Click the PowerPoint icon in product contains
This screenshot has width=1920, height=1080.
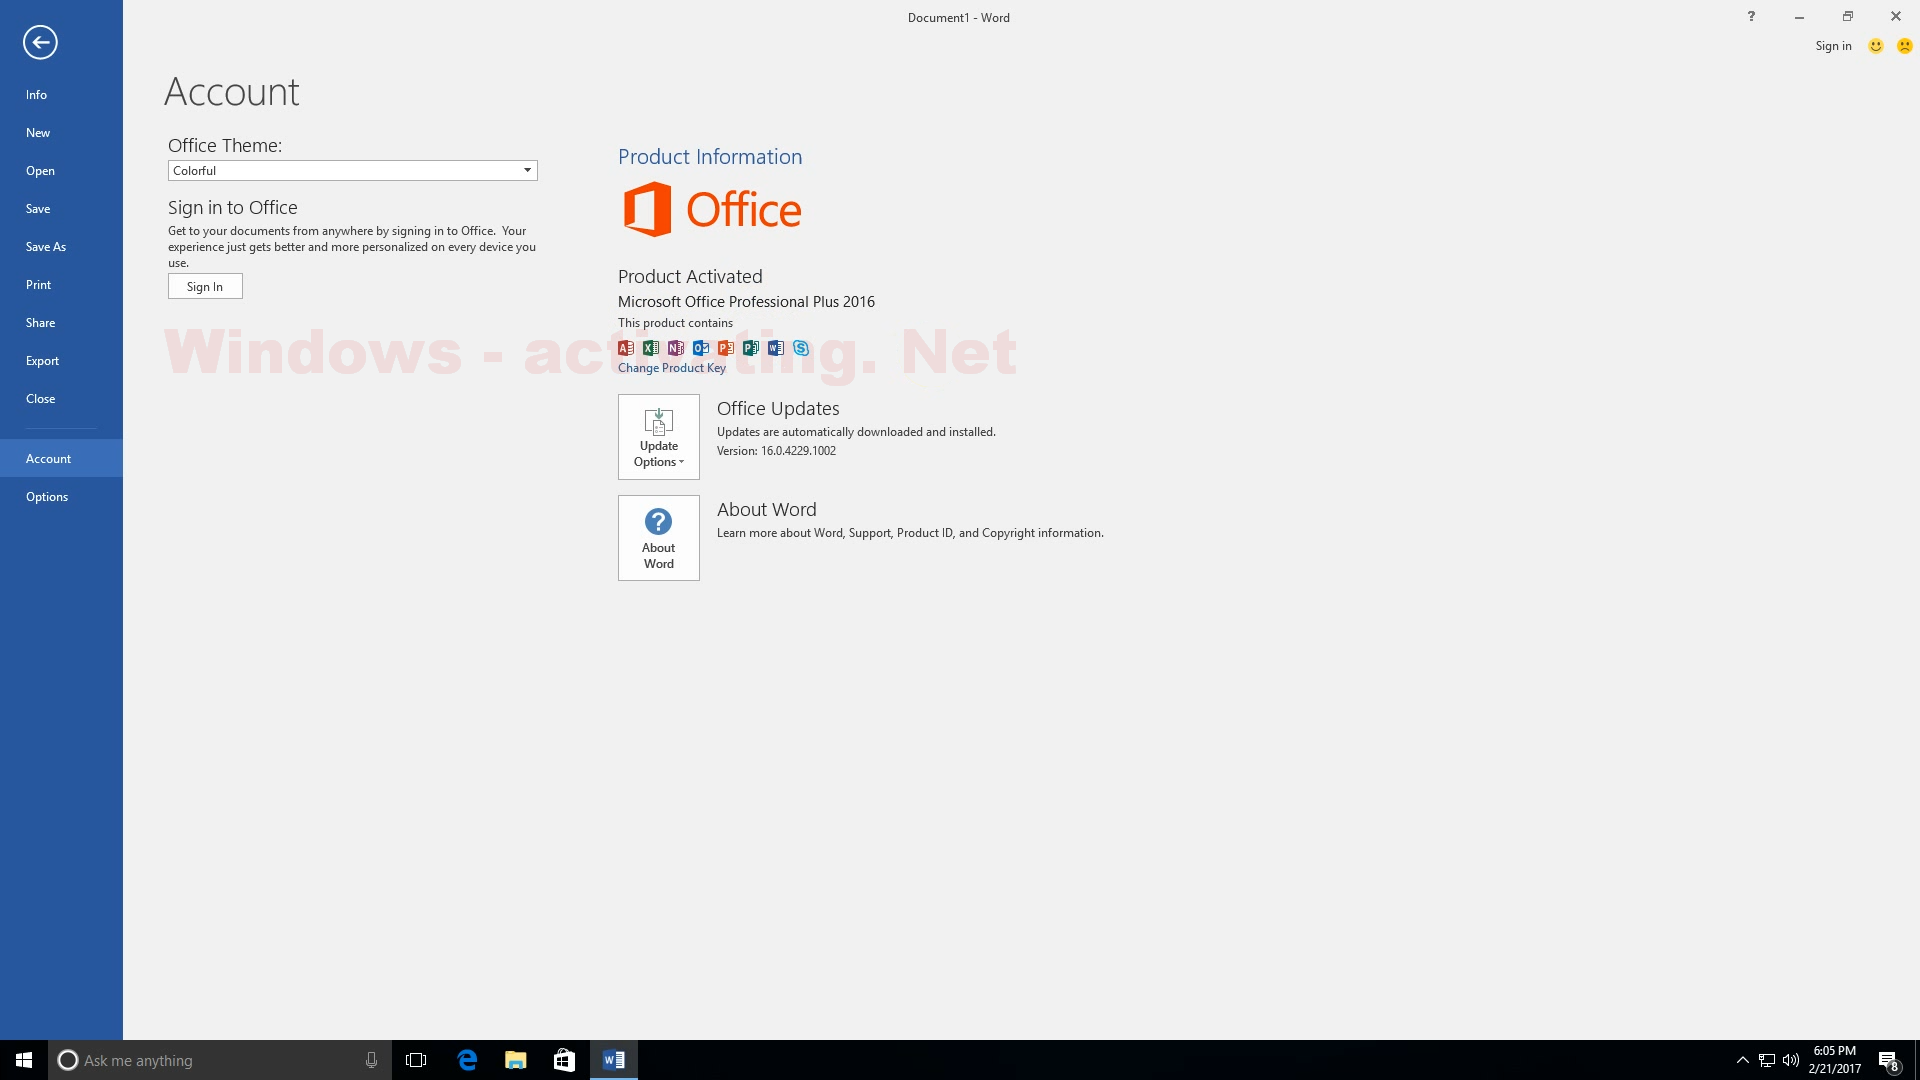[727, 347]
